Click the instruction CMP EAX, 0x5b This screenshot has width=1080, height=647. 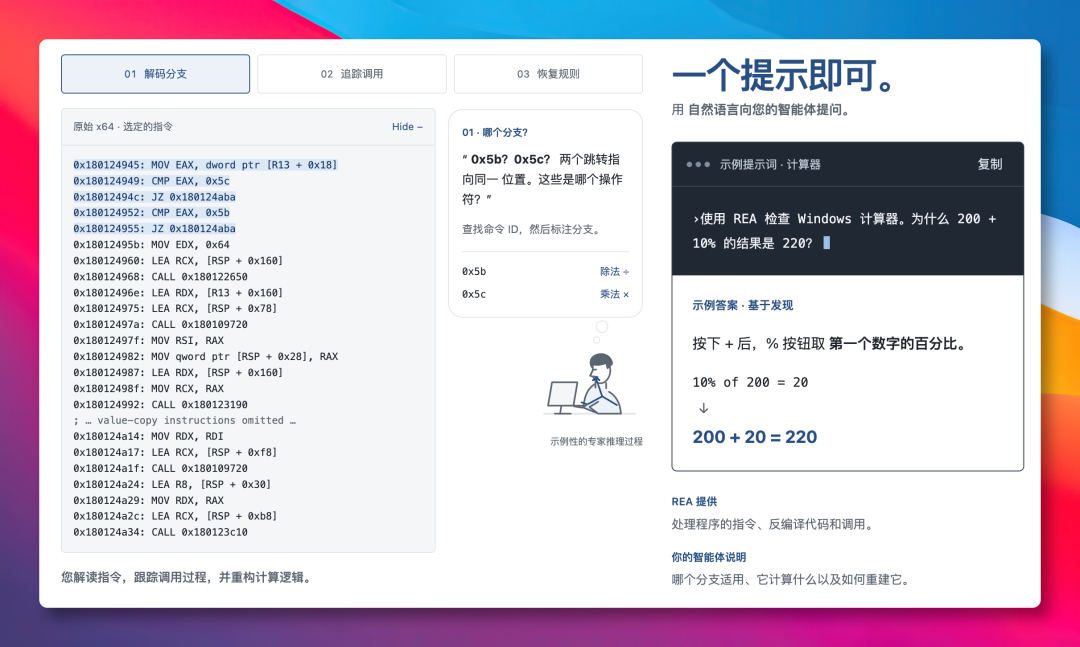pos(152,212)
